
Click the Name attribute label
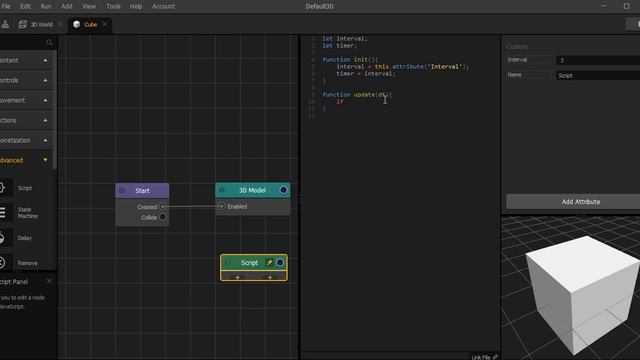(514, 75)
